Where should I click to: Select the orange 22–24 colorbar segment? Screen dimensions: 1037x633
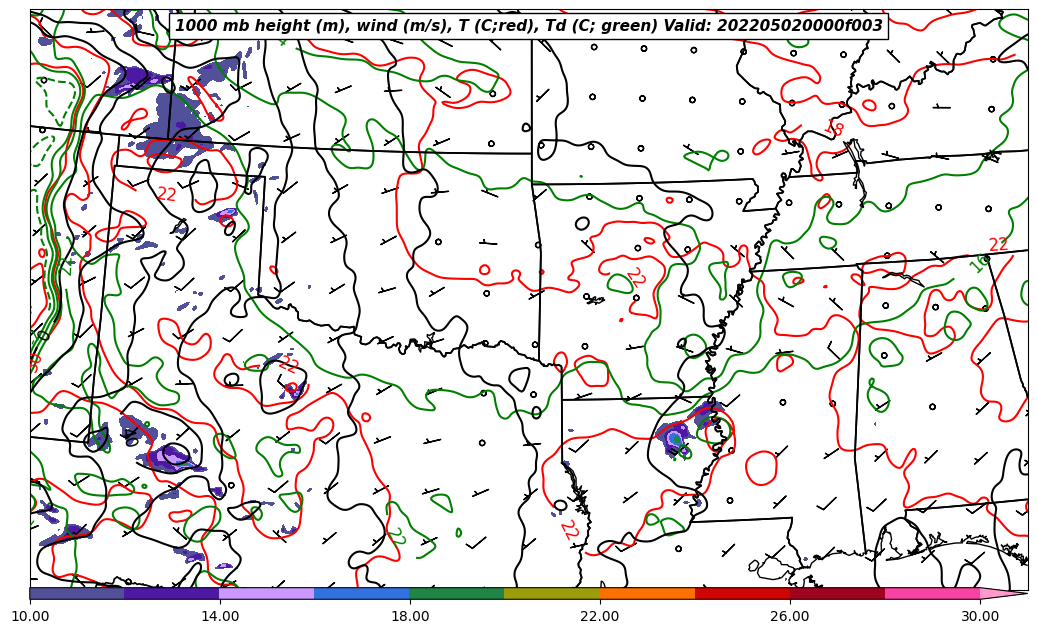point(647,593)
